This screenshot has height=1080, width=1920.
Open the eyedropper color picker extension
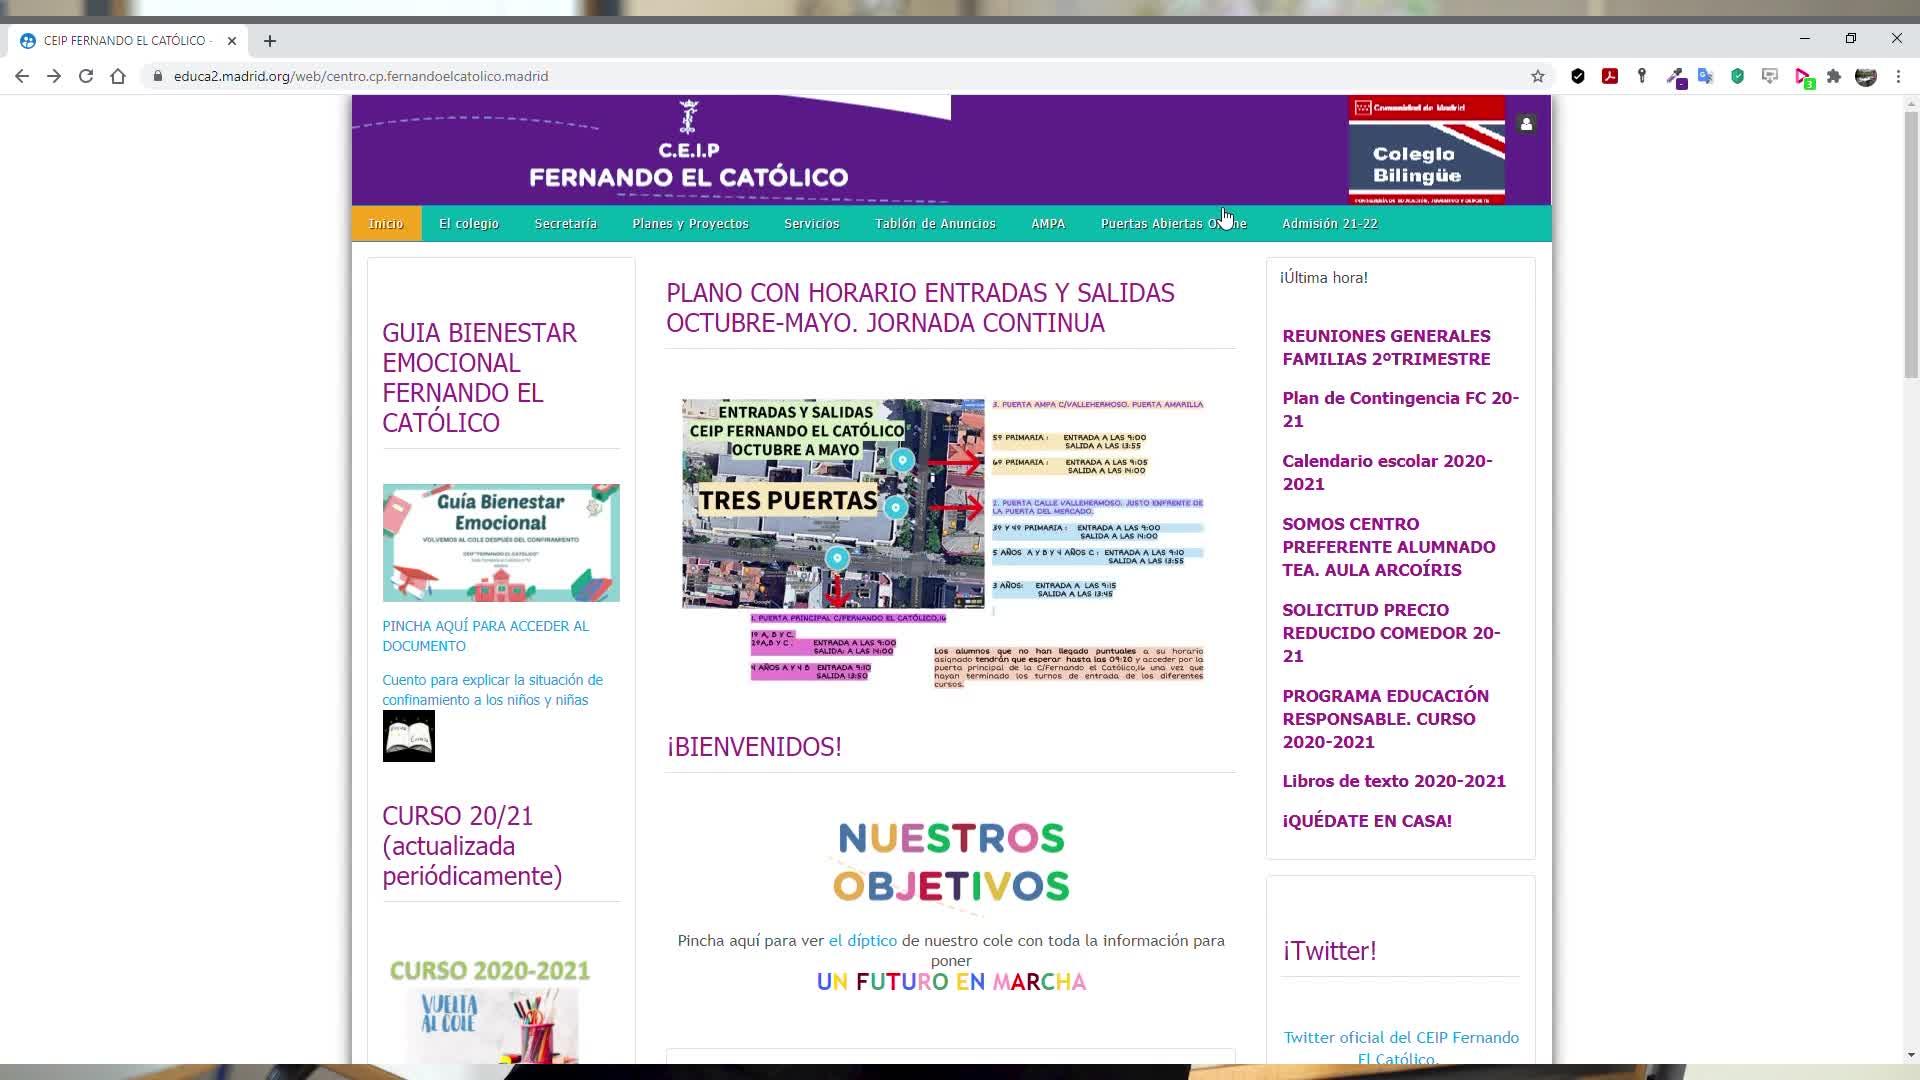pos(1675,77)
